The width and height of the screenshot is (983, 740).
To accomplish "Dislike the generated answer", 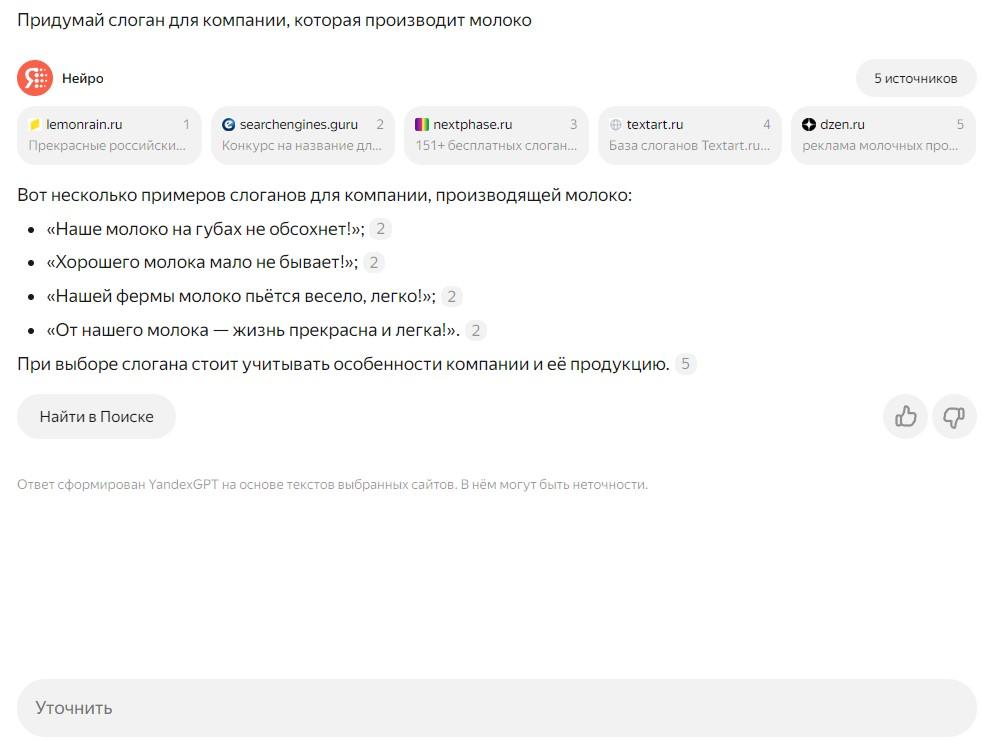I will pyautogui.click(x=953, y=416).
